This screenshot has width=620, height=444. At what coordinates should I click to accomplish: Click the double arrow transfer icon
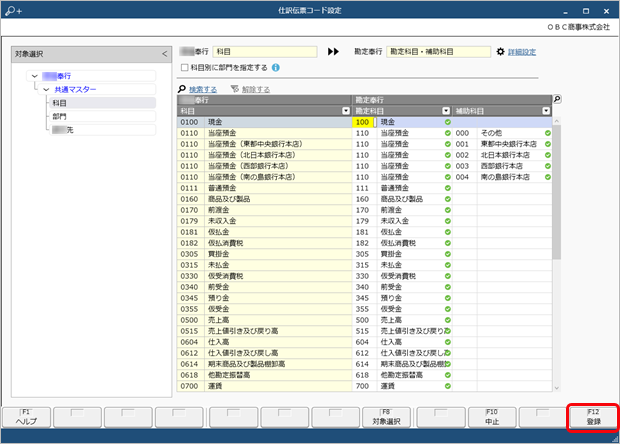(333, 52)
